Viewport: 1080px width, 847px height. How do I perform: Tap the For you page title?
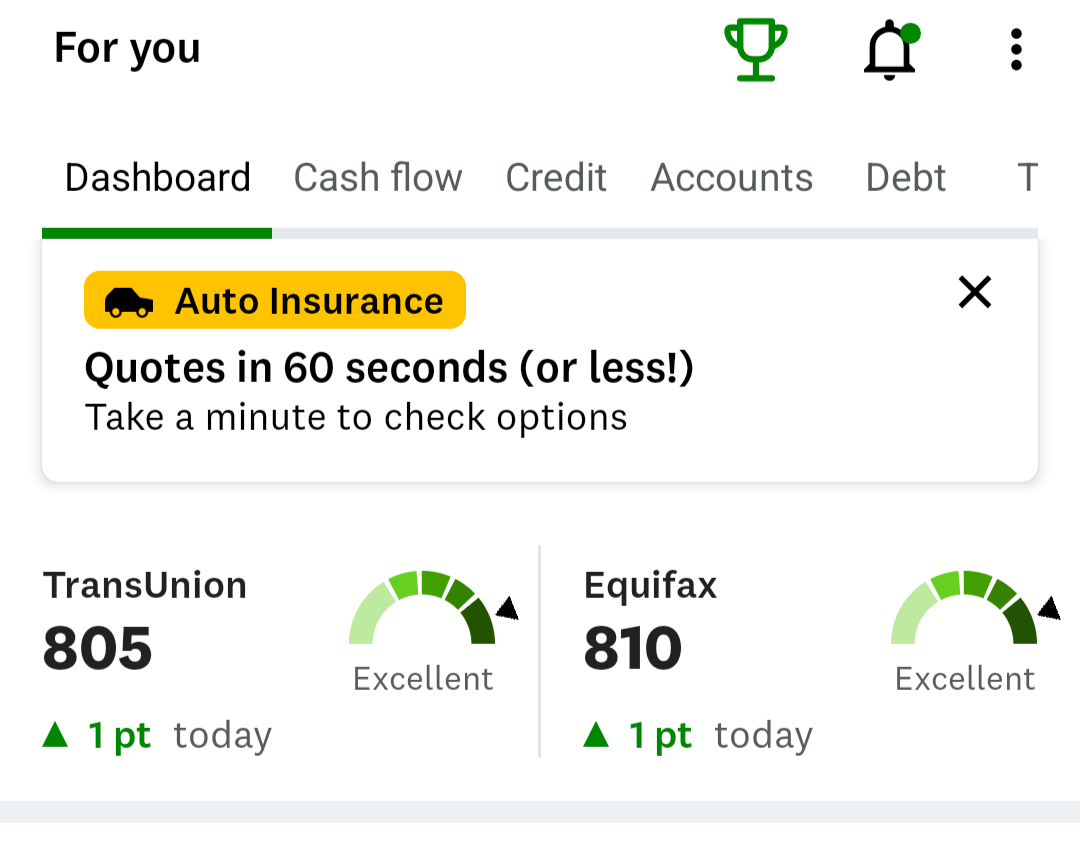127,49
